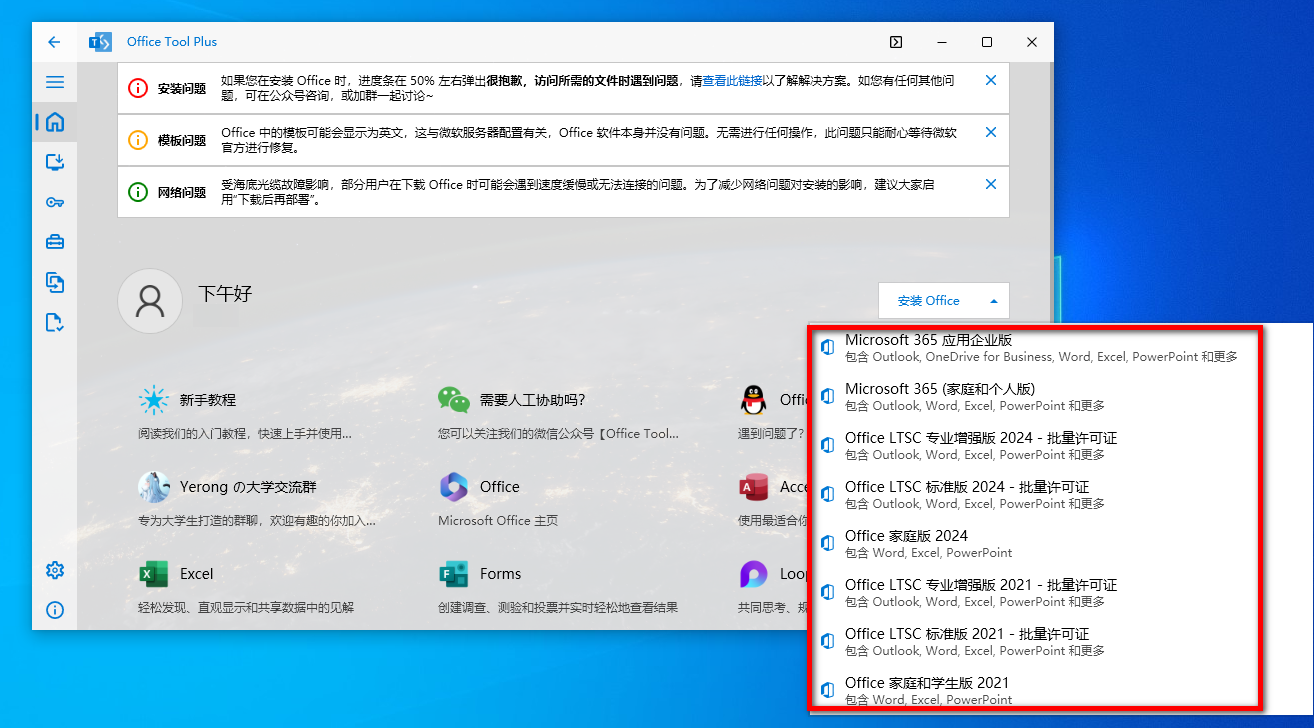Open the Office 主页 tile text
The width and height of the screenshot is (1314, 728).
(x=498, y=521)
